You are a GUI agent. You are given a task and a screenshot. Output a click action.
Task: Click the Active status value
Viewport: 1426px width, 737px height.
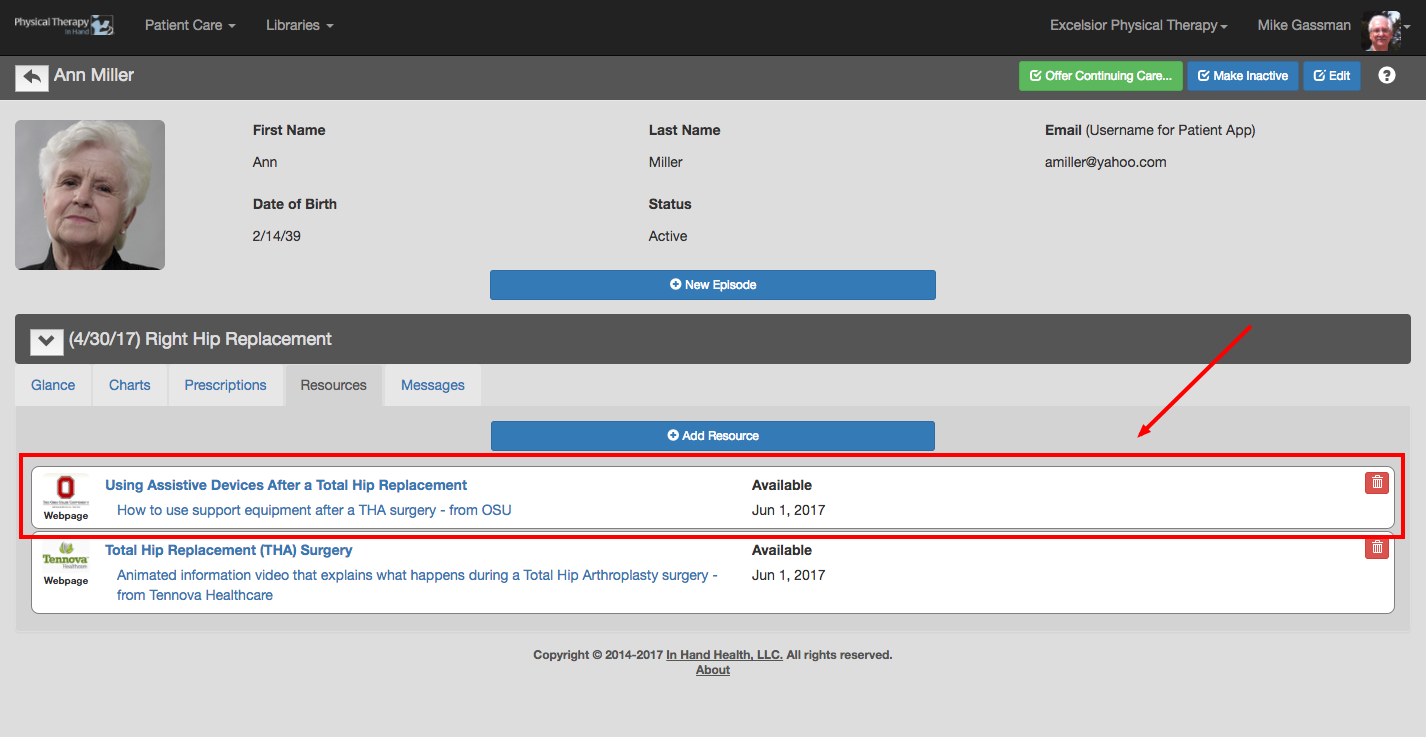[668, 236]
